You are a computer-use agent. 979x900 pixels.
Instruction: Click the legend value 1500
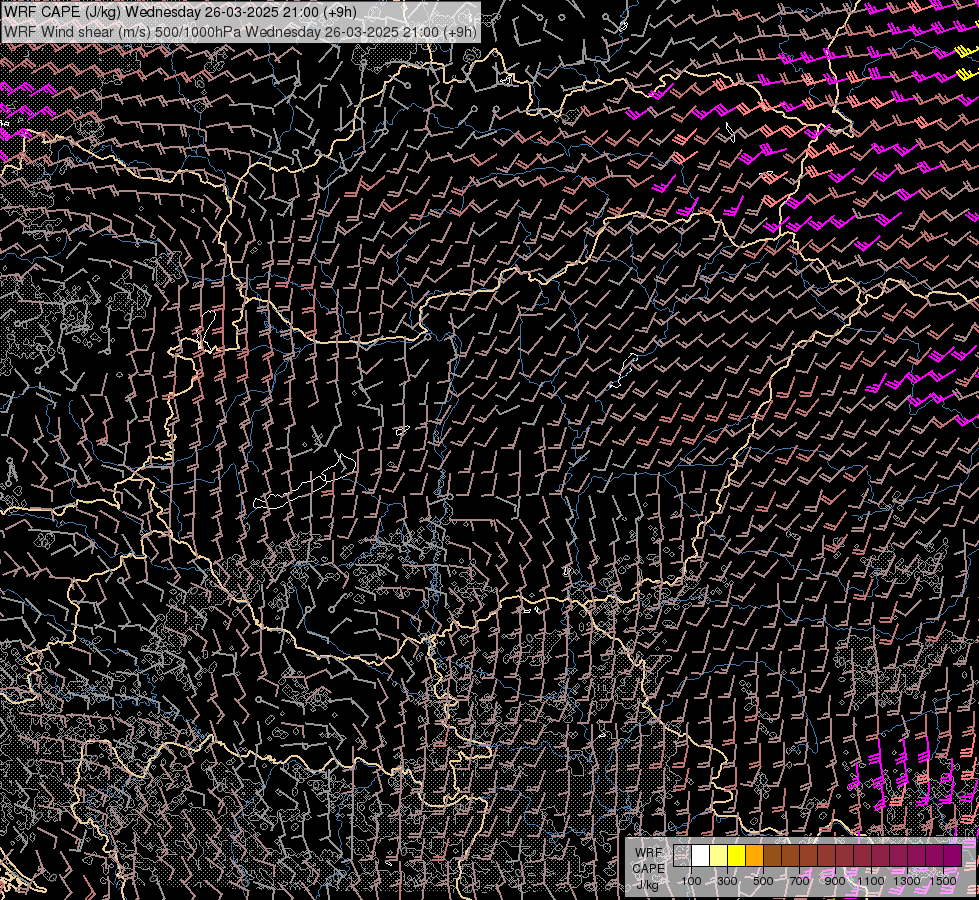[943, 881]
